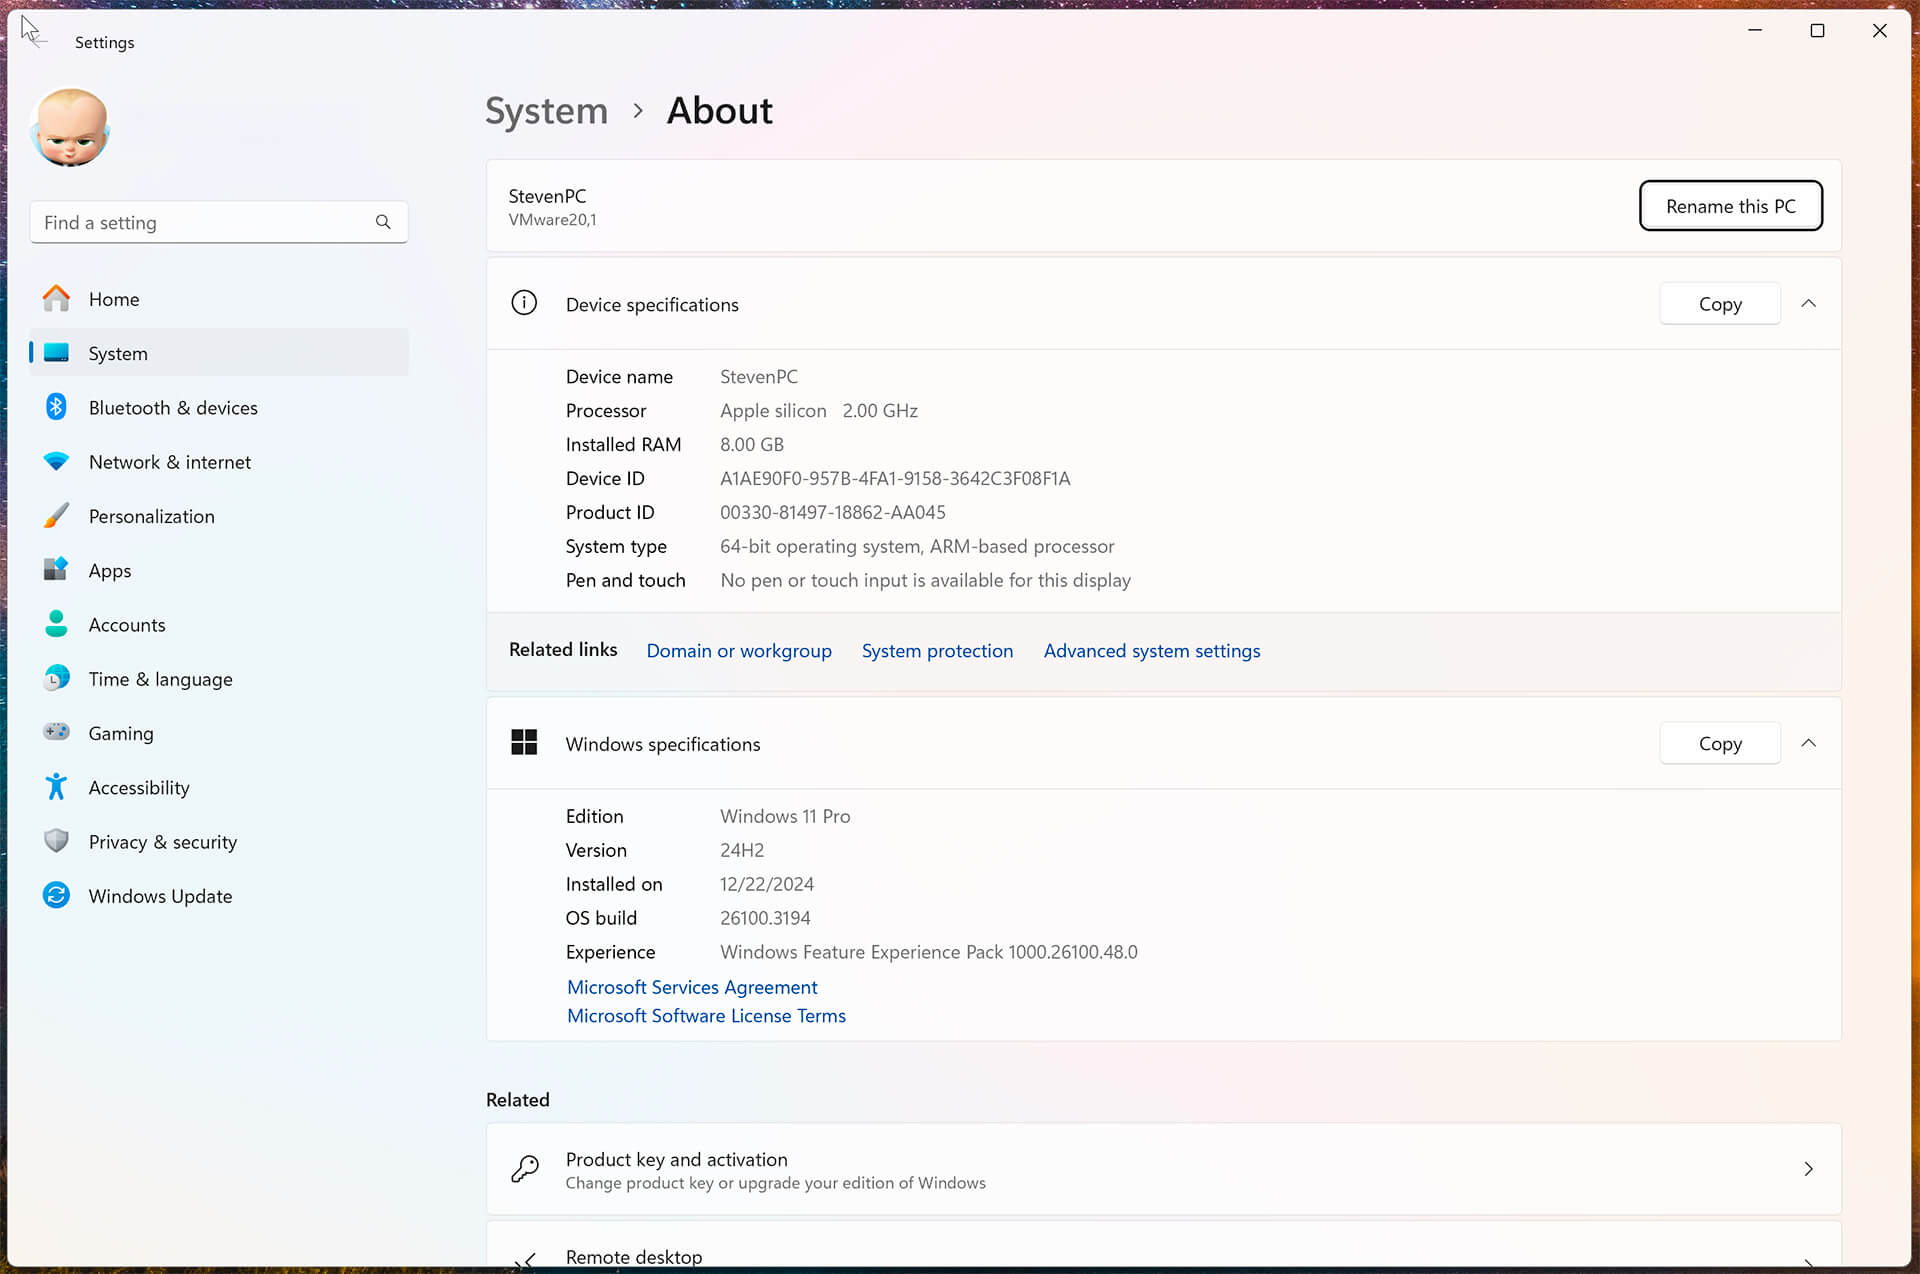Image resolution: width=1920 pixels, height=1274 pixels.
Task: Click the System breadcrumb link
Action: click(x=546, y=111)
